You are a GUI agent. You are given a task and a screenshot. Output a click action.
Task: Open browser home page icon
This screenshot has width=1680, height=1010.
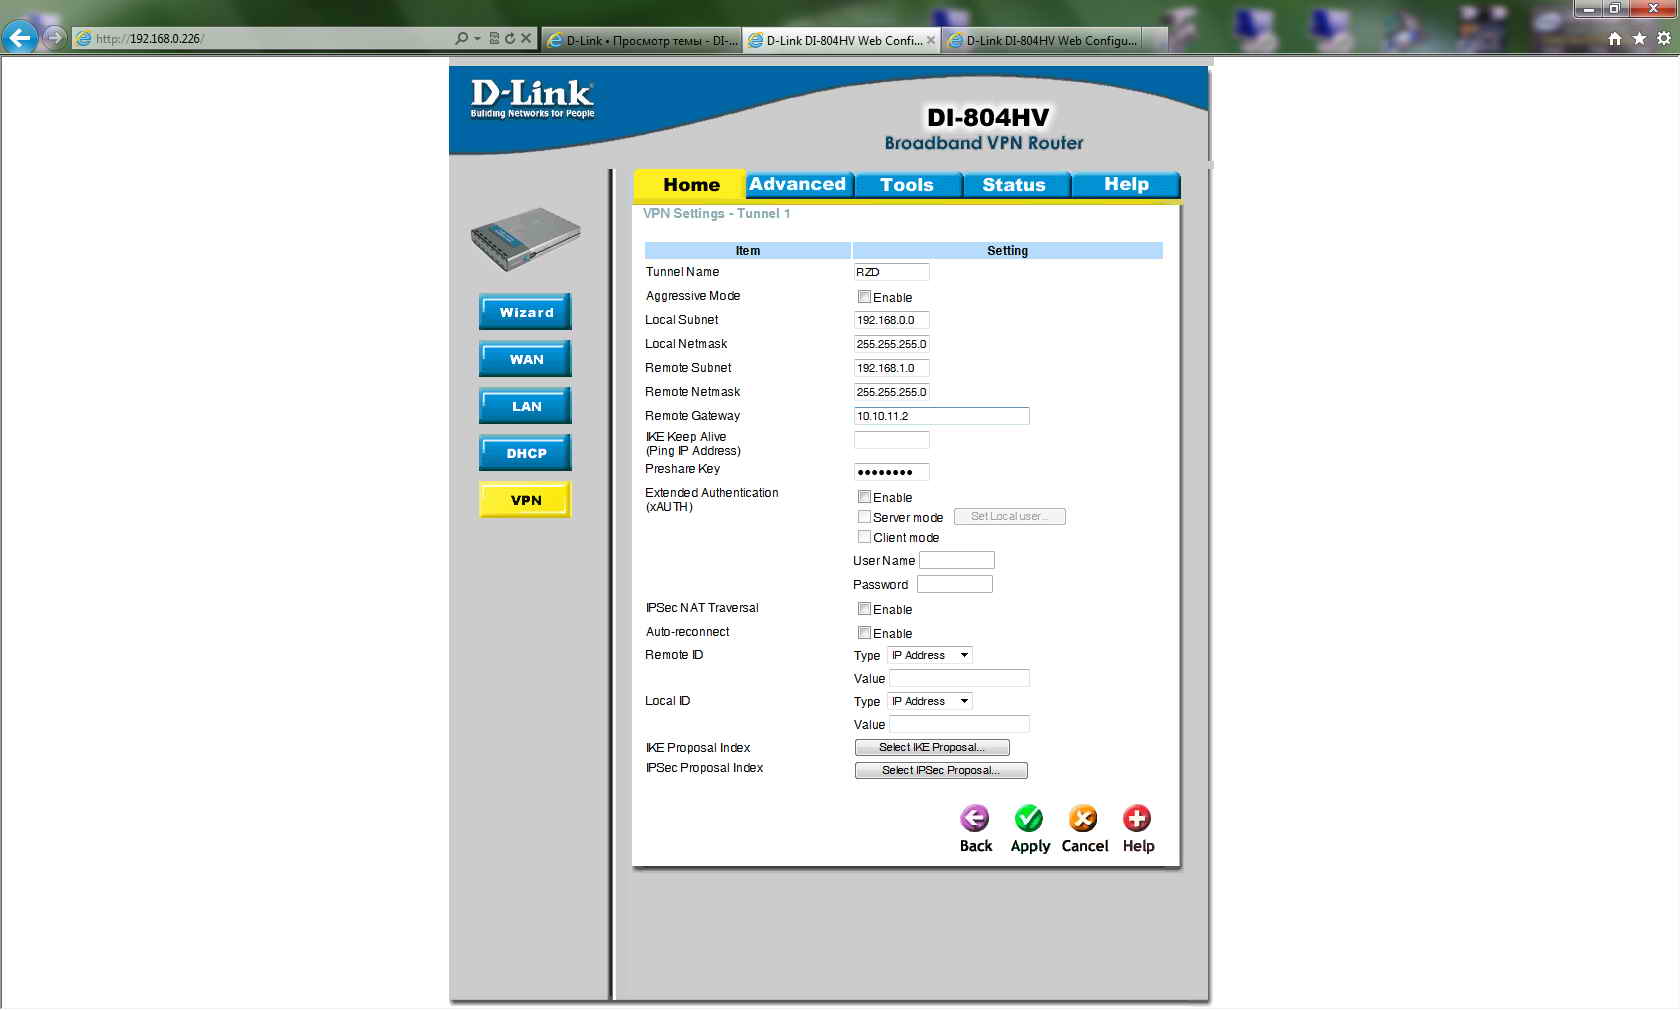[1615, 39]
